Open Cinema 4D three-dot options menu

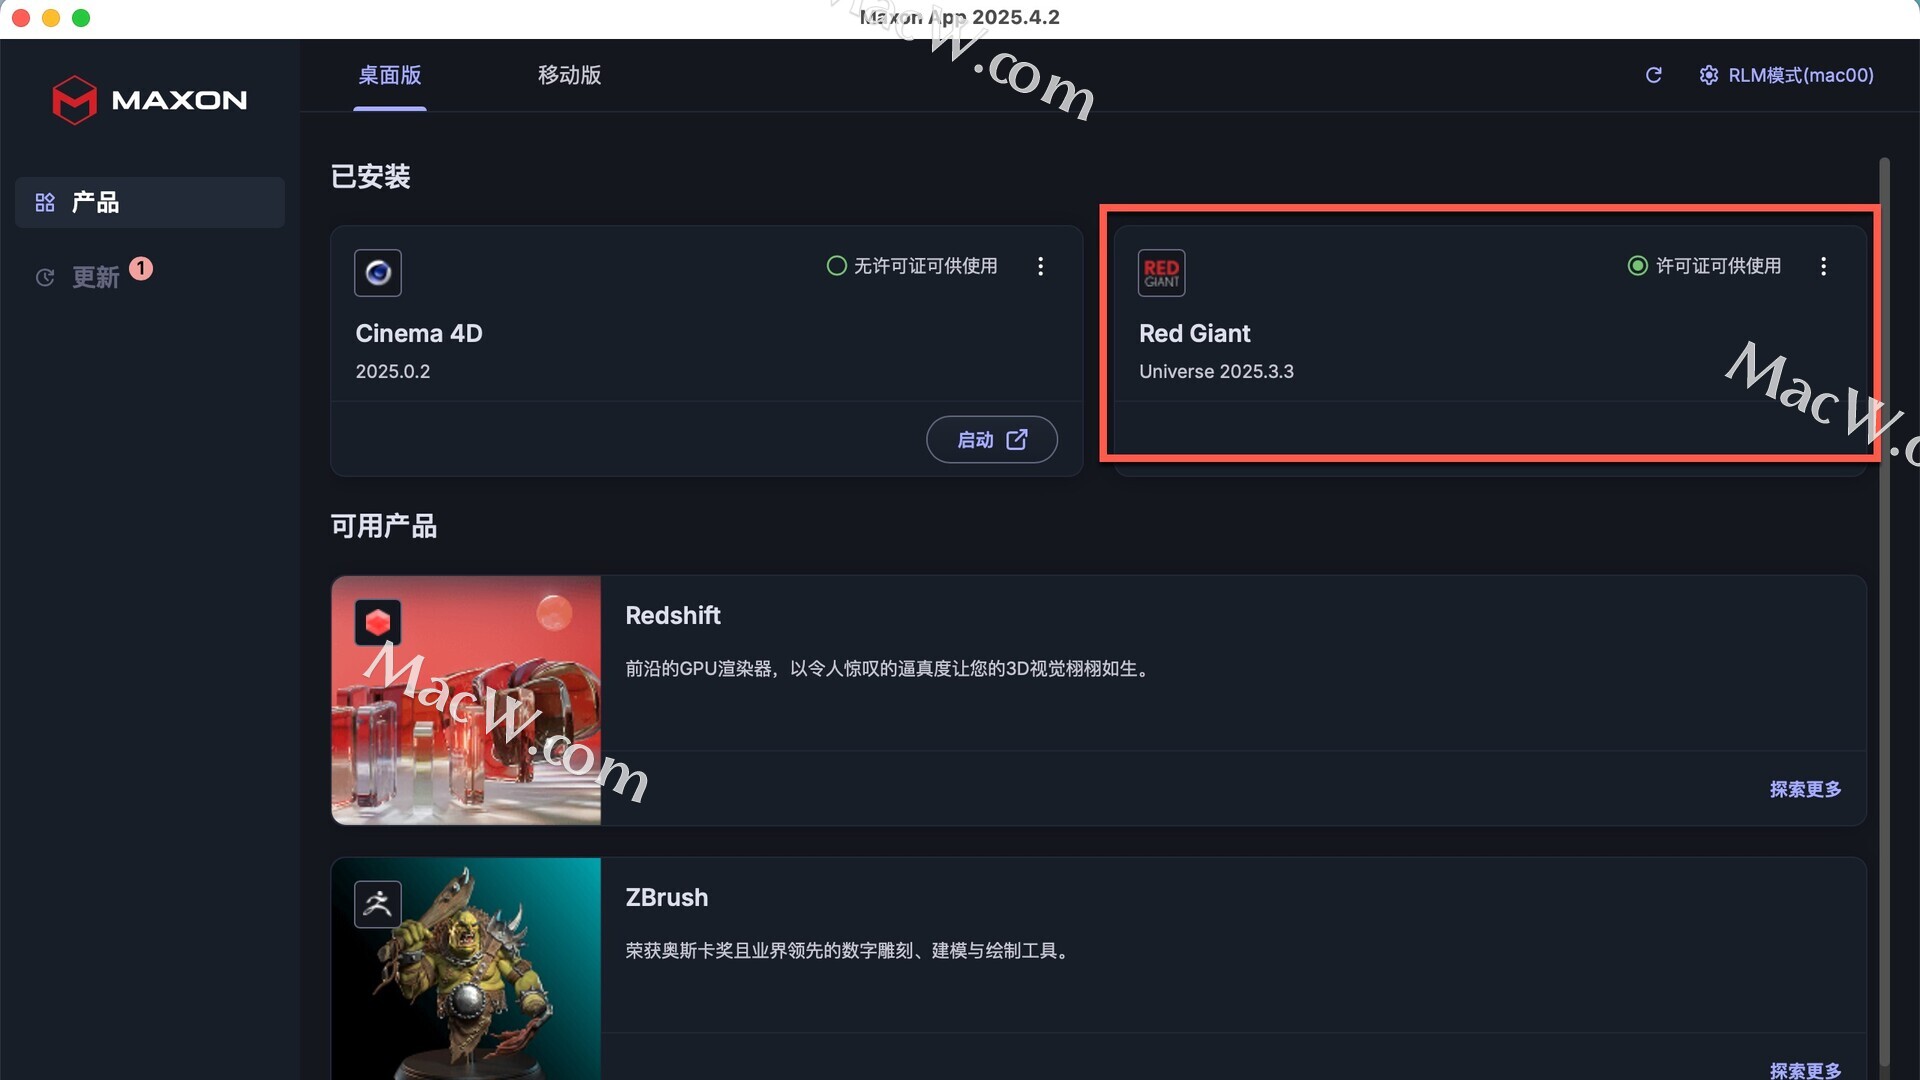[1040, 266]
